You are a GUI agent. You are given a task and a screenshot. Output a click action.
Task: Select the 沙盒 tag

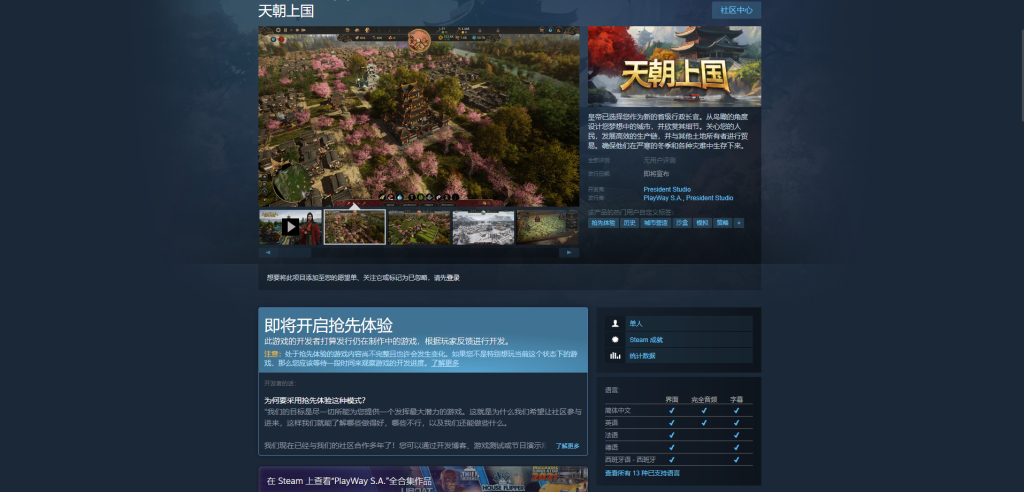[682, 223]
